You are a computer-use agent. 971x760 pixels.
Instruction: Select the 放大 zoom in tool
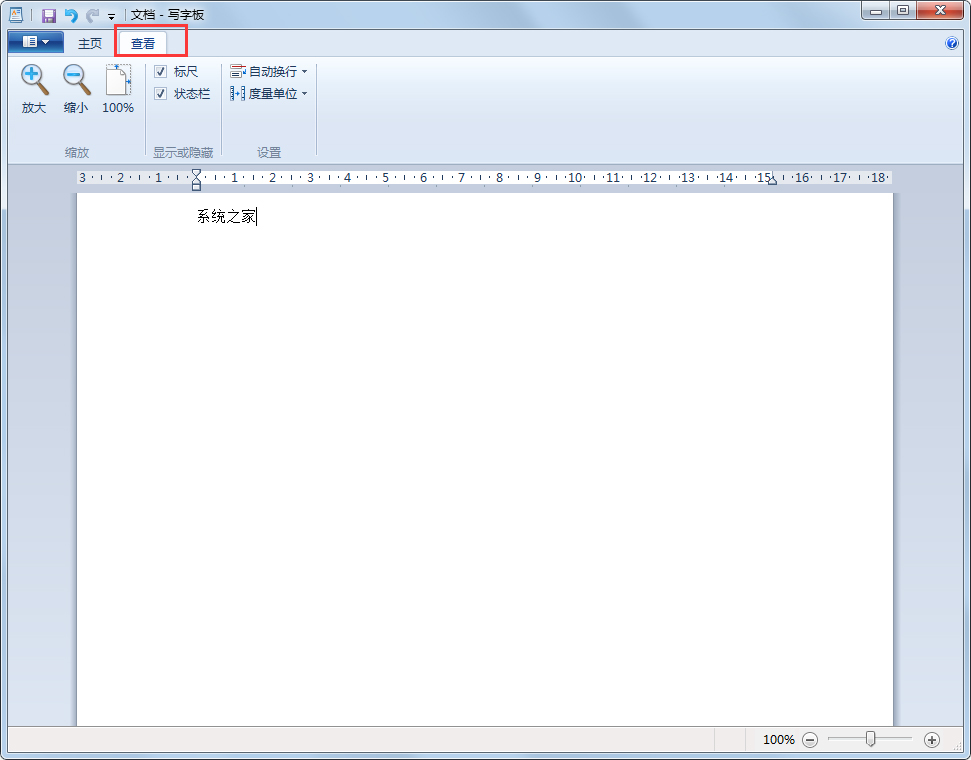(x=33, y=88)
